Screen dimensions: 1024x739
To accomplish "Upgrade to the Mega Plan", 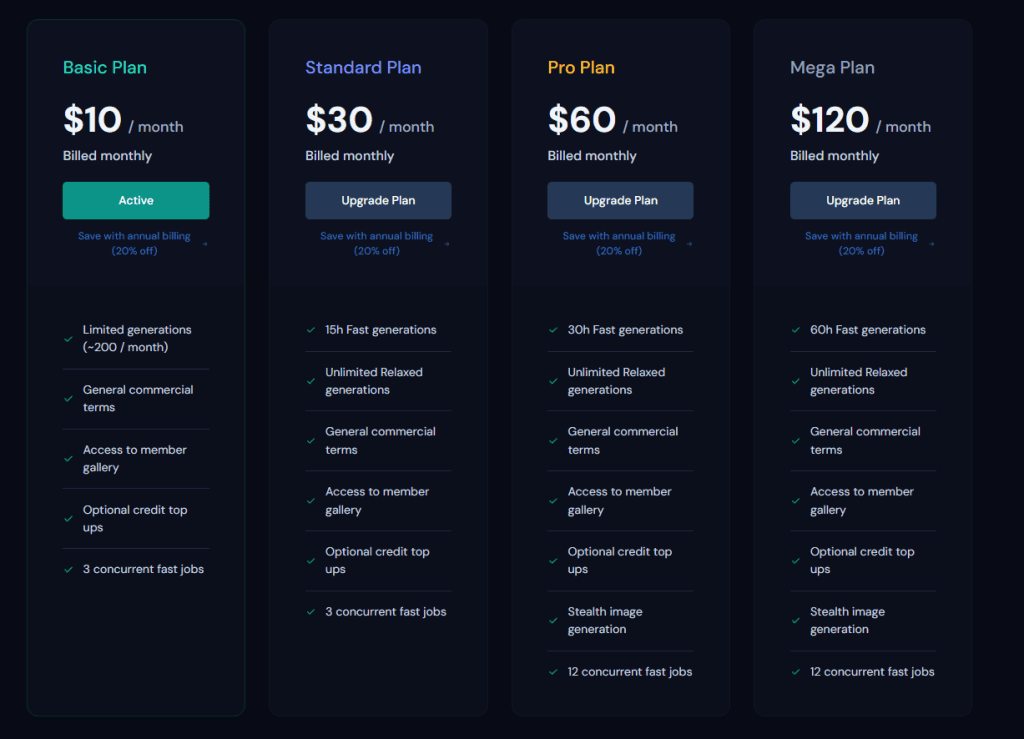I will [x=863, y=200].
